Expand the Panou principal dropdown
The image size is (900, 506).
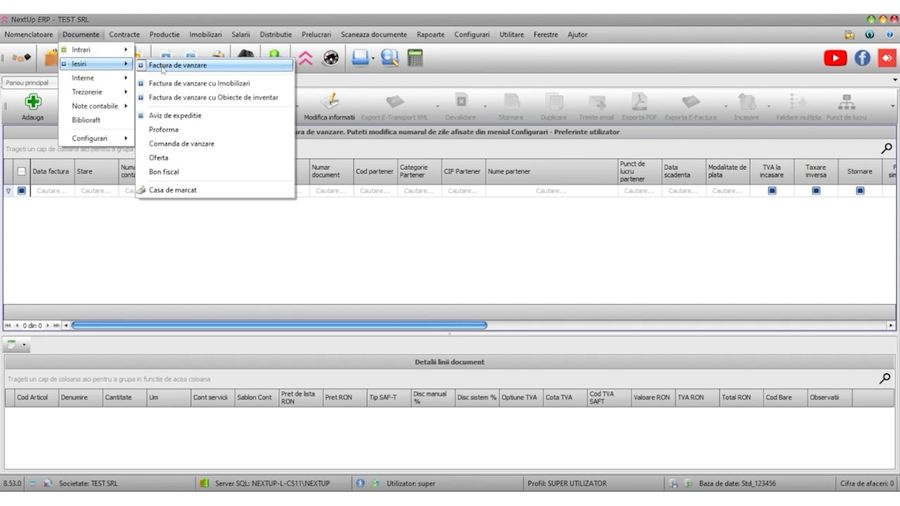coord(894,81)
